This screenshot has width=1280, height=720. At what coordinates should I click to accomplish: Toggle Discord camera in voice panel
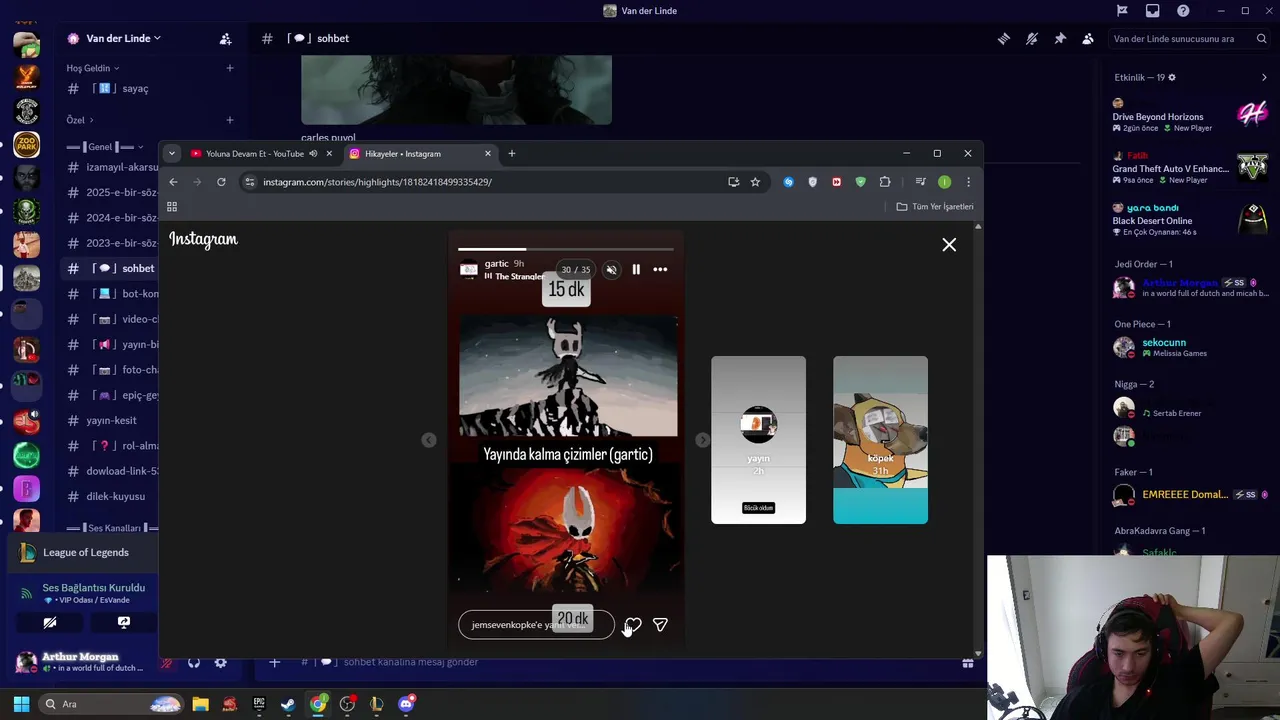pos(50,622)
